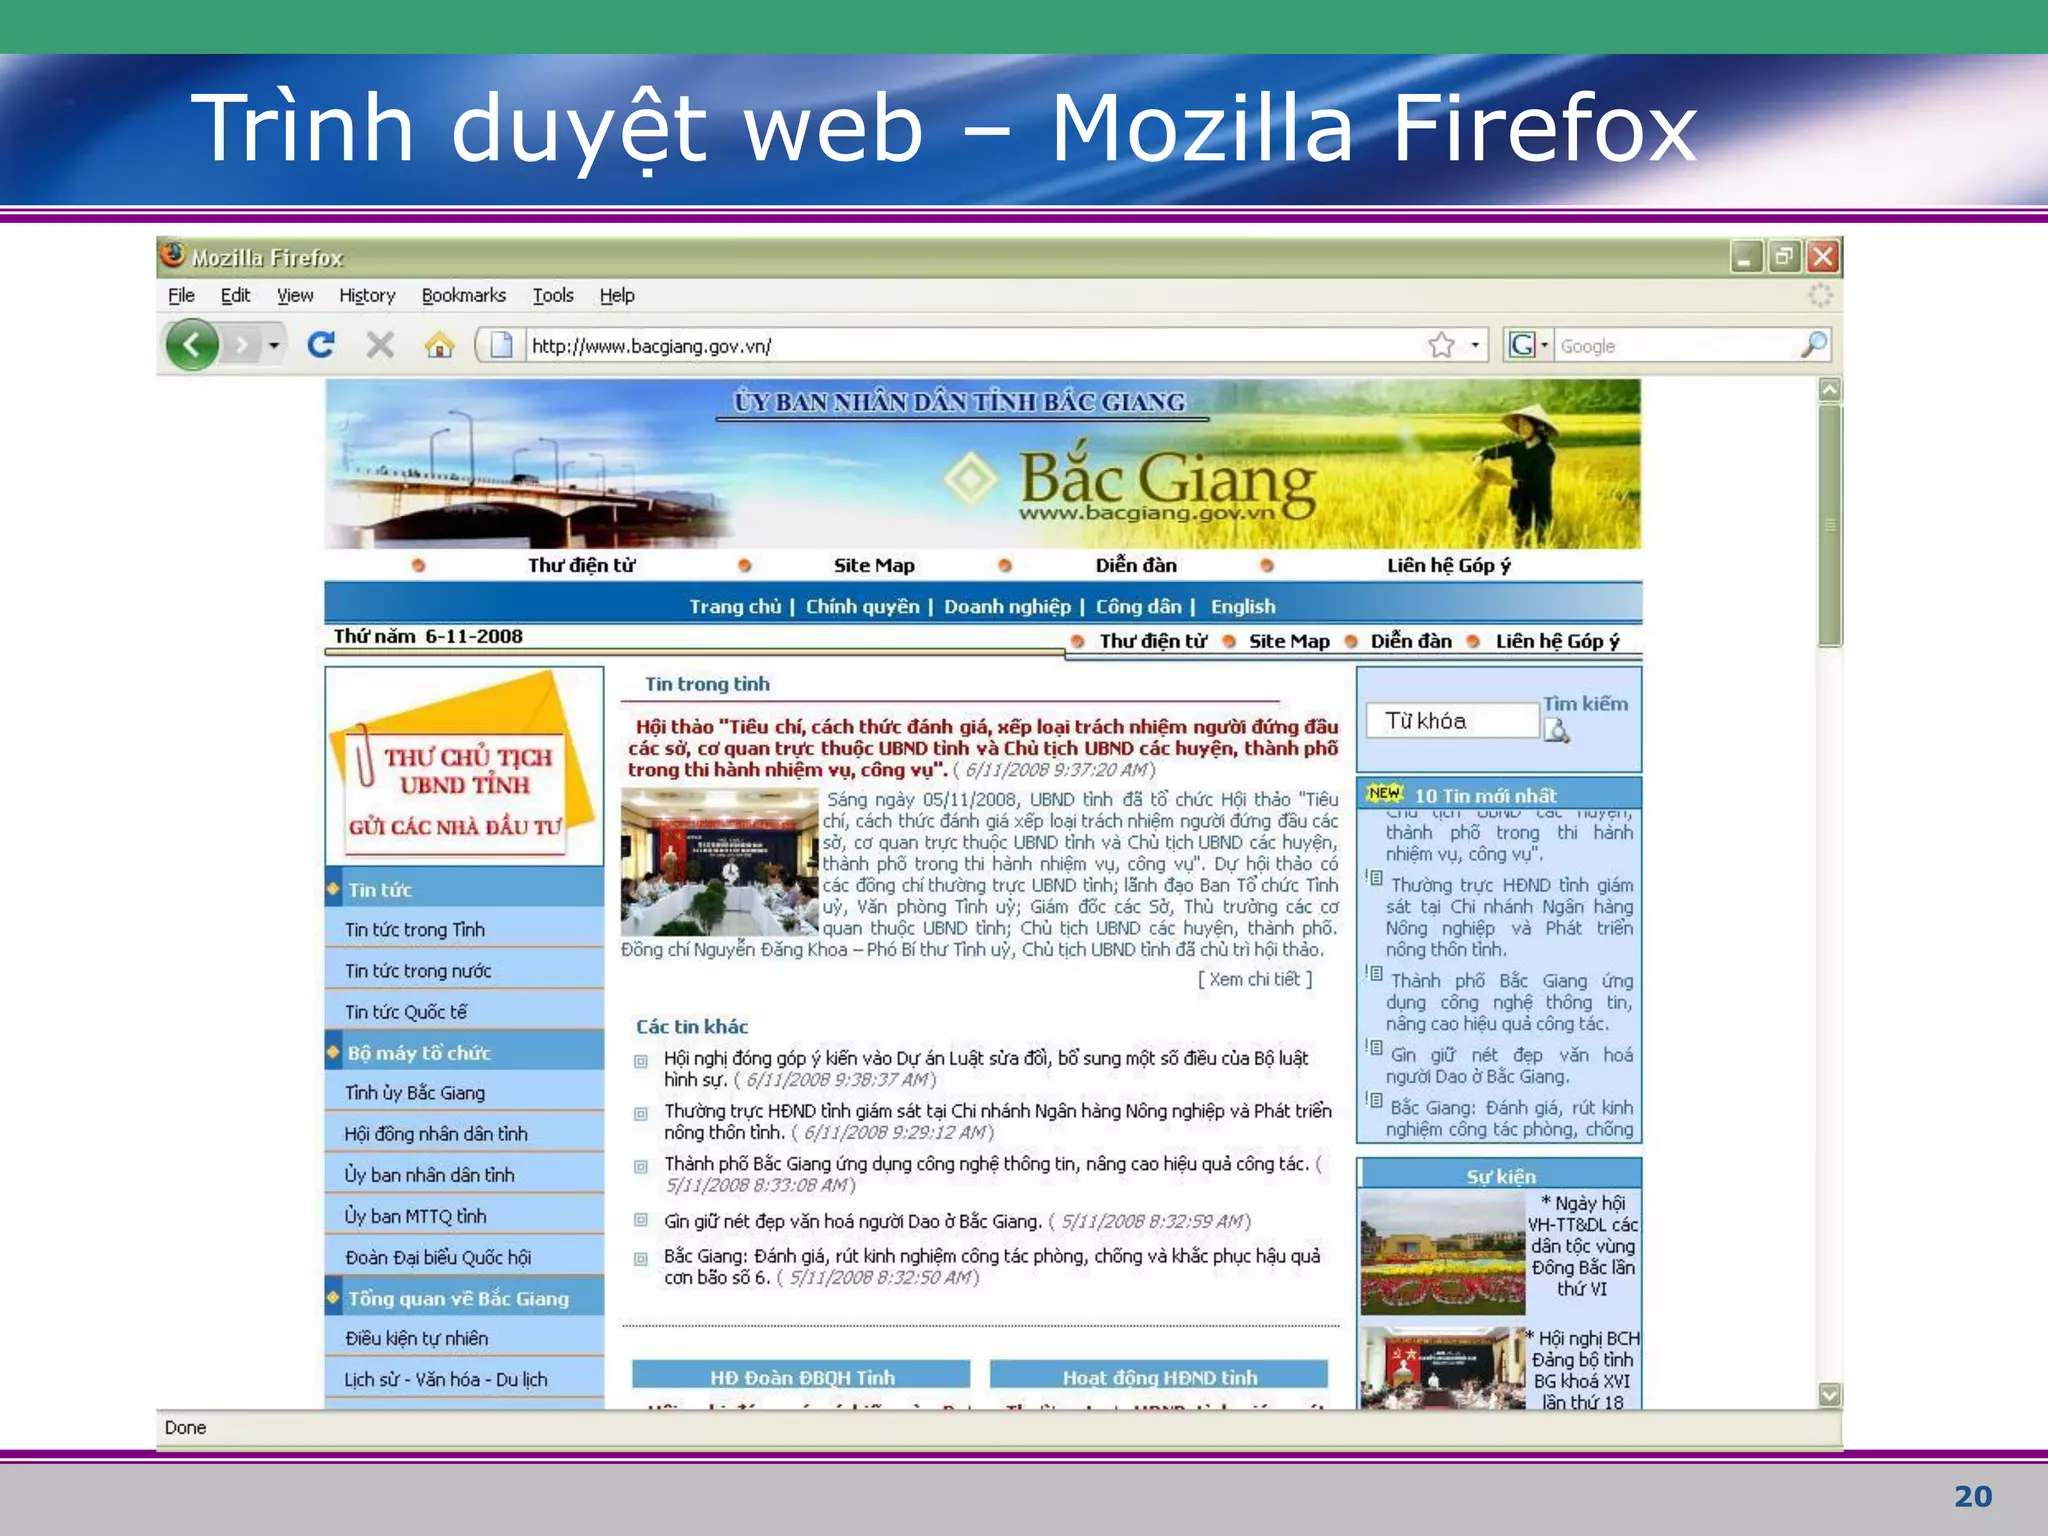Click the vertical scrollbar thumb
This screenshot has width=2048, height=1536.
[x=1830, y=525]
